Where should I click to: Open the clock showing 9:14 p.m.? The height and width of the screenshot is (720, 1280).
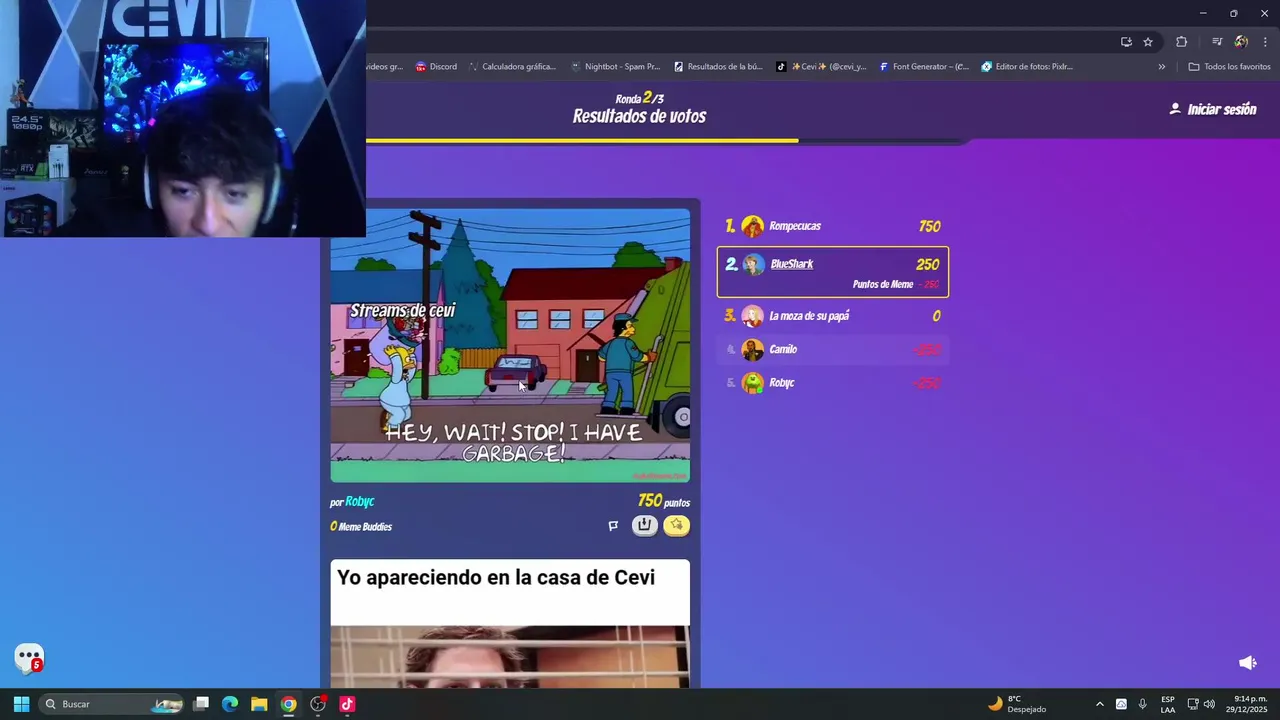click(x=1249, y=704)
